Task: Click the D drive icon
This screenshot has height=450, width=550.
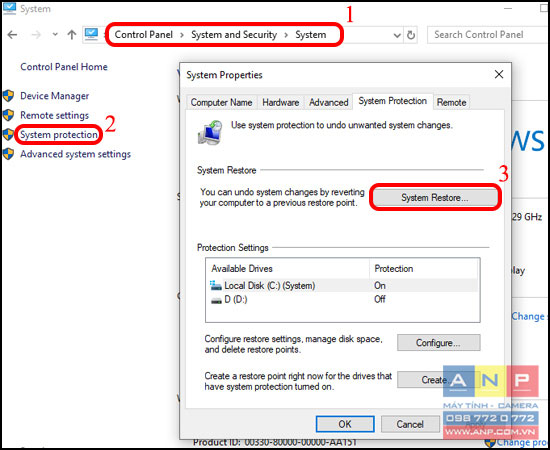Action: point(216,300)
